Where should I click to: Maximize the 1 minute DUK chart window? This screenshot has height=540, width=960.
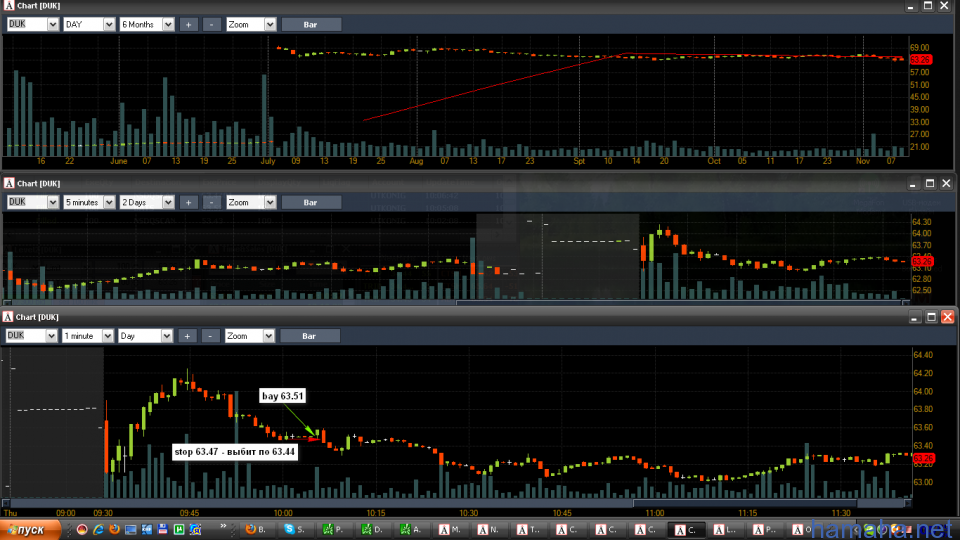(x=930, y=317)
